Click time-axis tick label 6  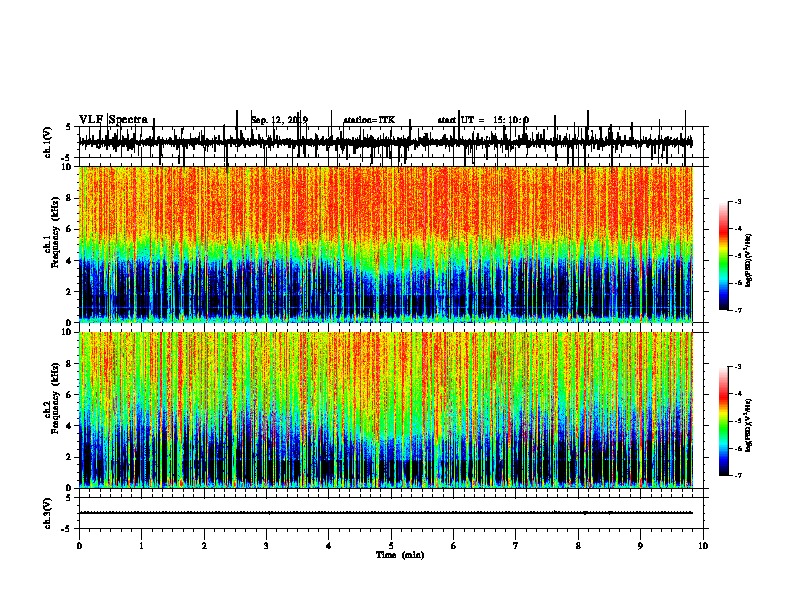(454, 546)
